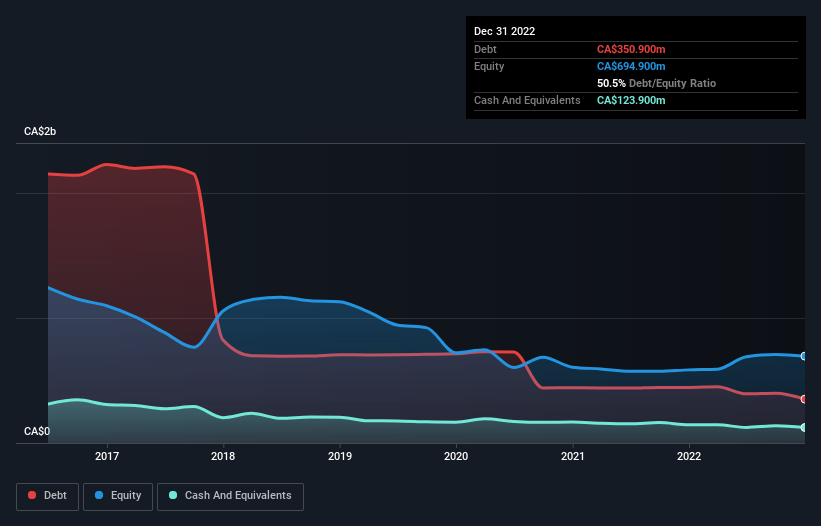Click the 50.5% Debt/Equity Ratio text

[656, 83]
